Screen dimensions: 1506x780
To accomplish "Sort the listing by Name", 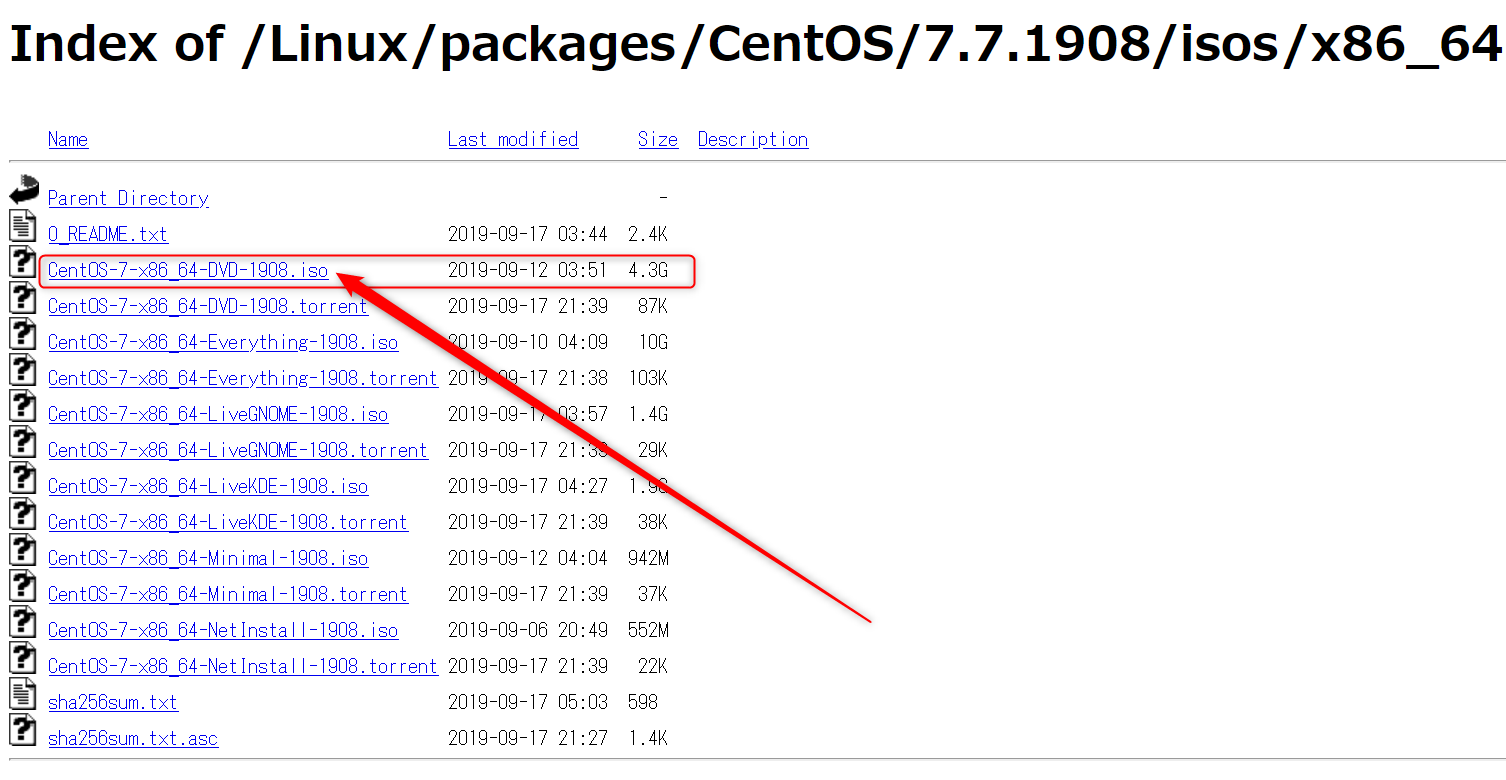I will [x=67, y=139].
